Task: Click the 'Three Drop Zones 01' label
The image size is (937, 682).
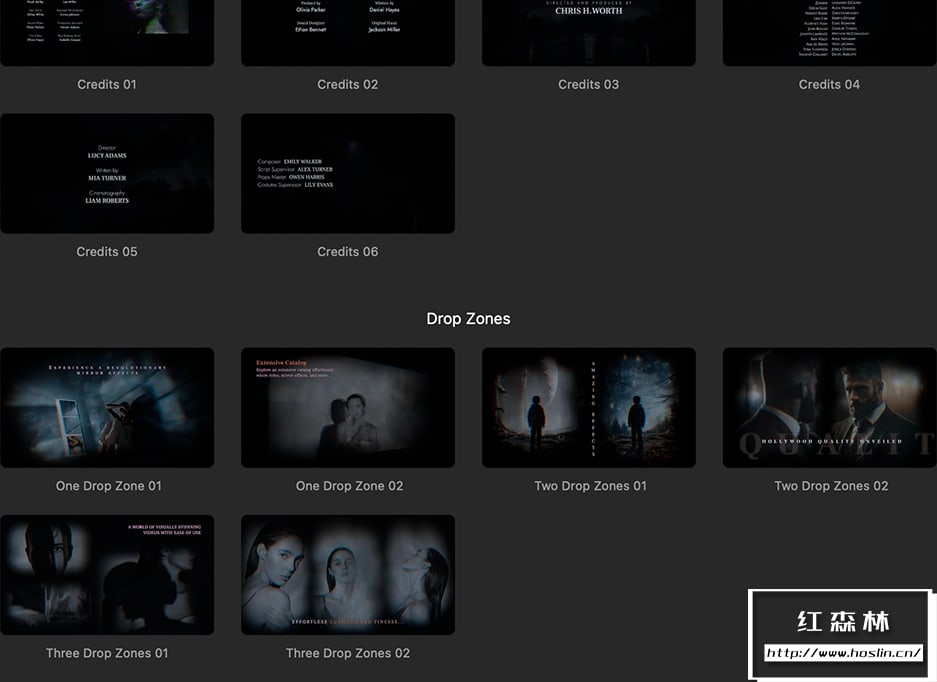Action: point(107,653)
